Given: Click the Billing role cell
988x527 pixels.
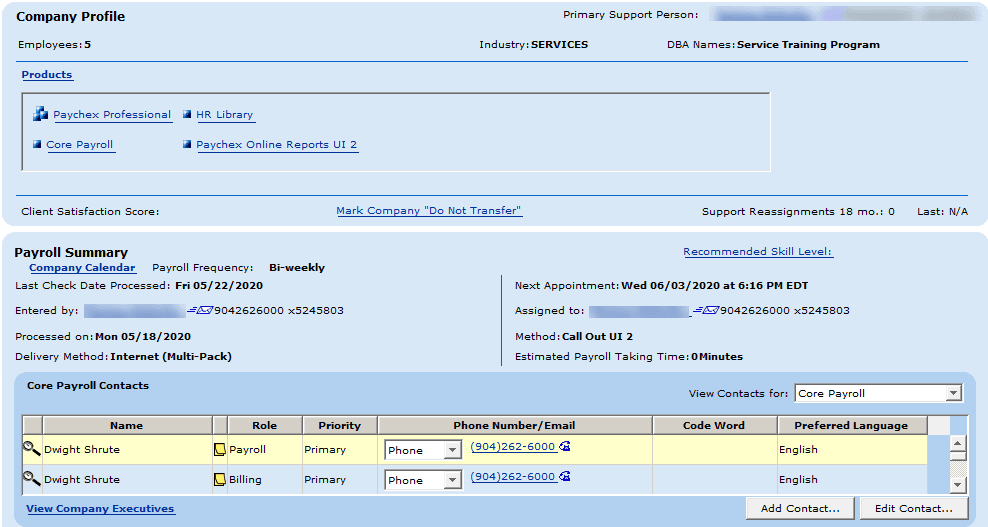Looking at the screenshot, I should [245, 480].
